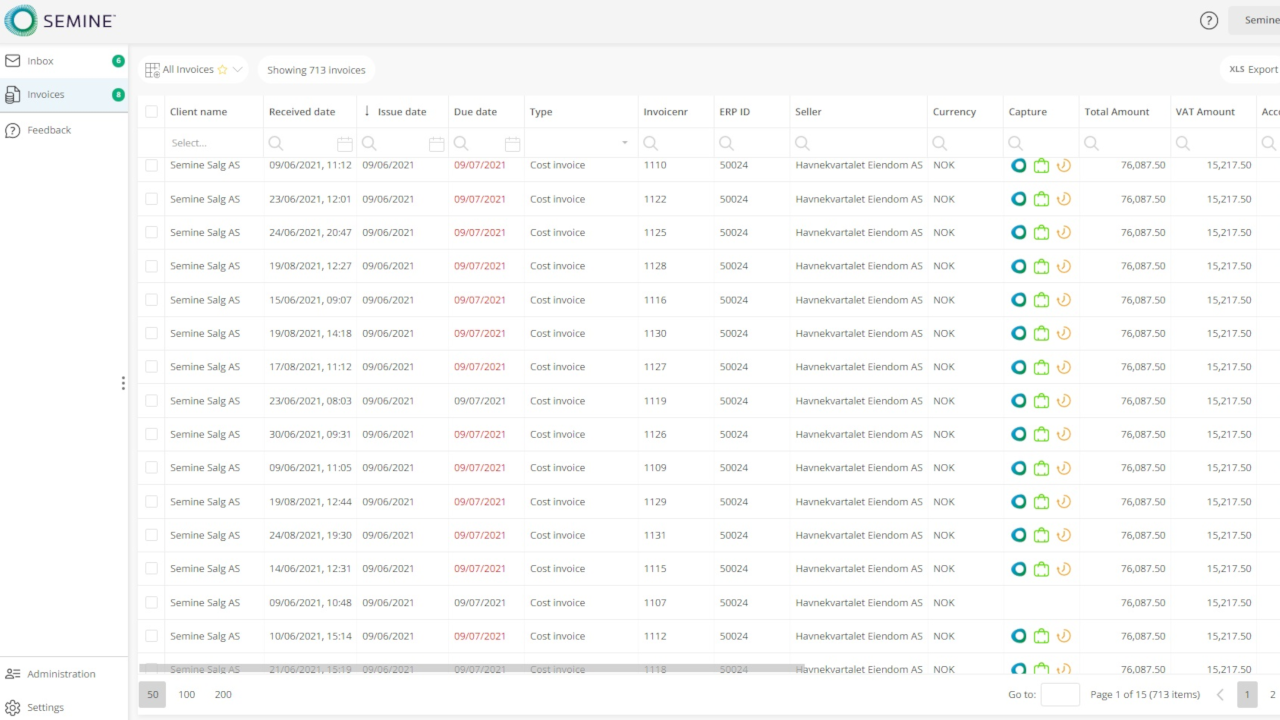The height and width of the screenshot is (720, 1280).
Task: Click the blue ring capture icon for invoice 1116
Action: click(x=1019, y=300)
